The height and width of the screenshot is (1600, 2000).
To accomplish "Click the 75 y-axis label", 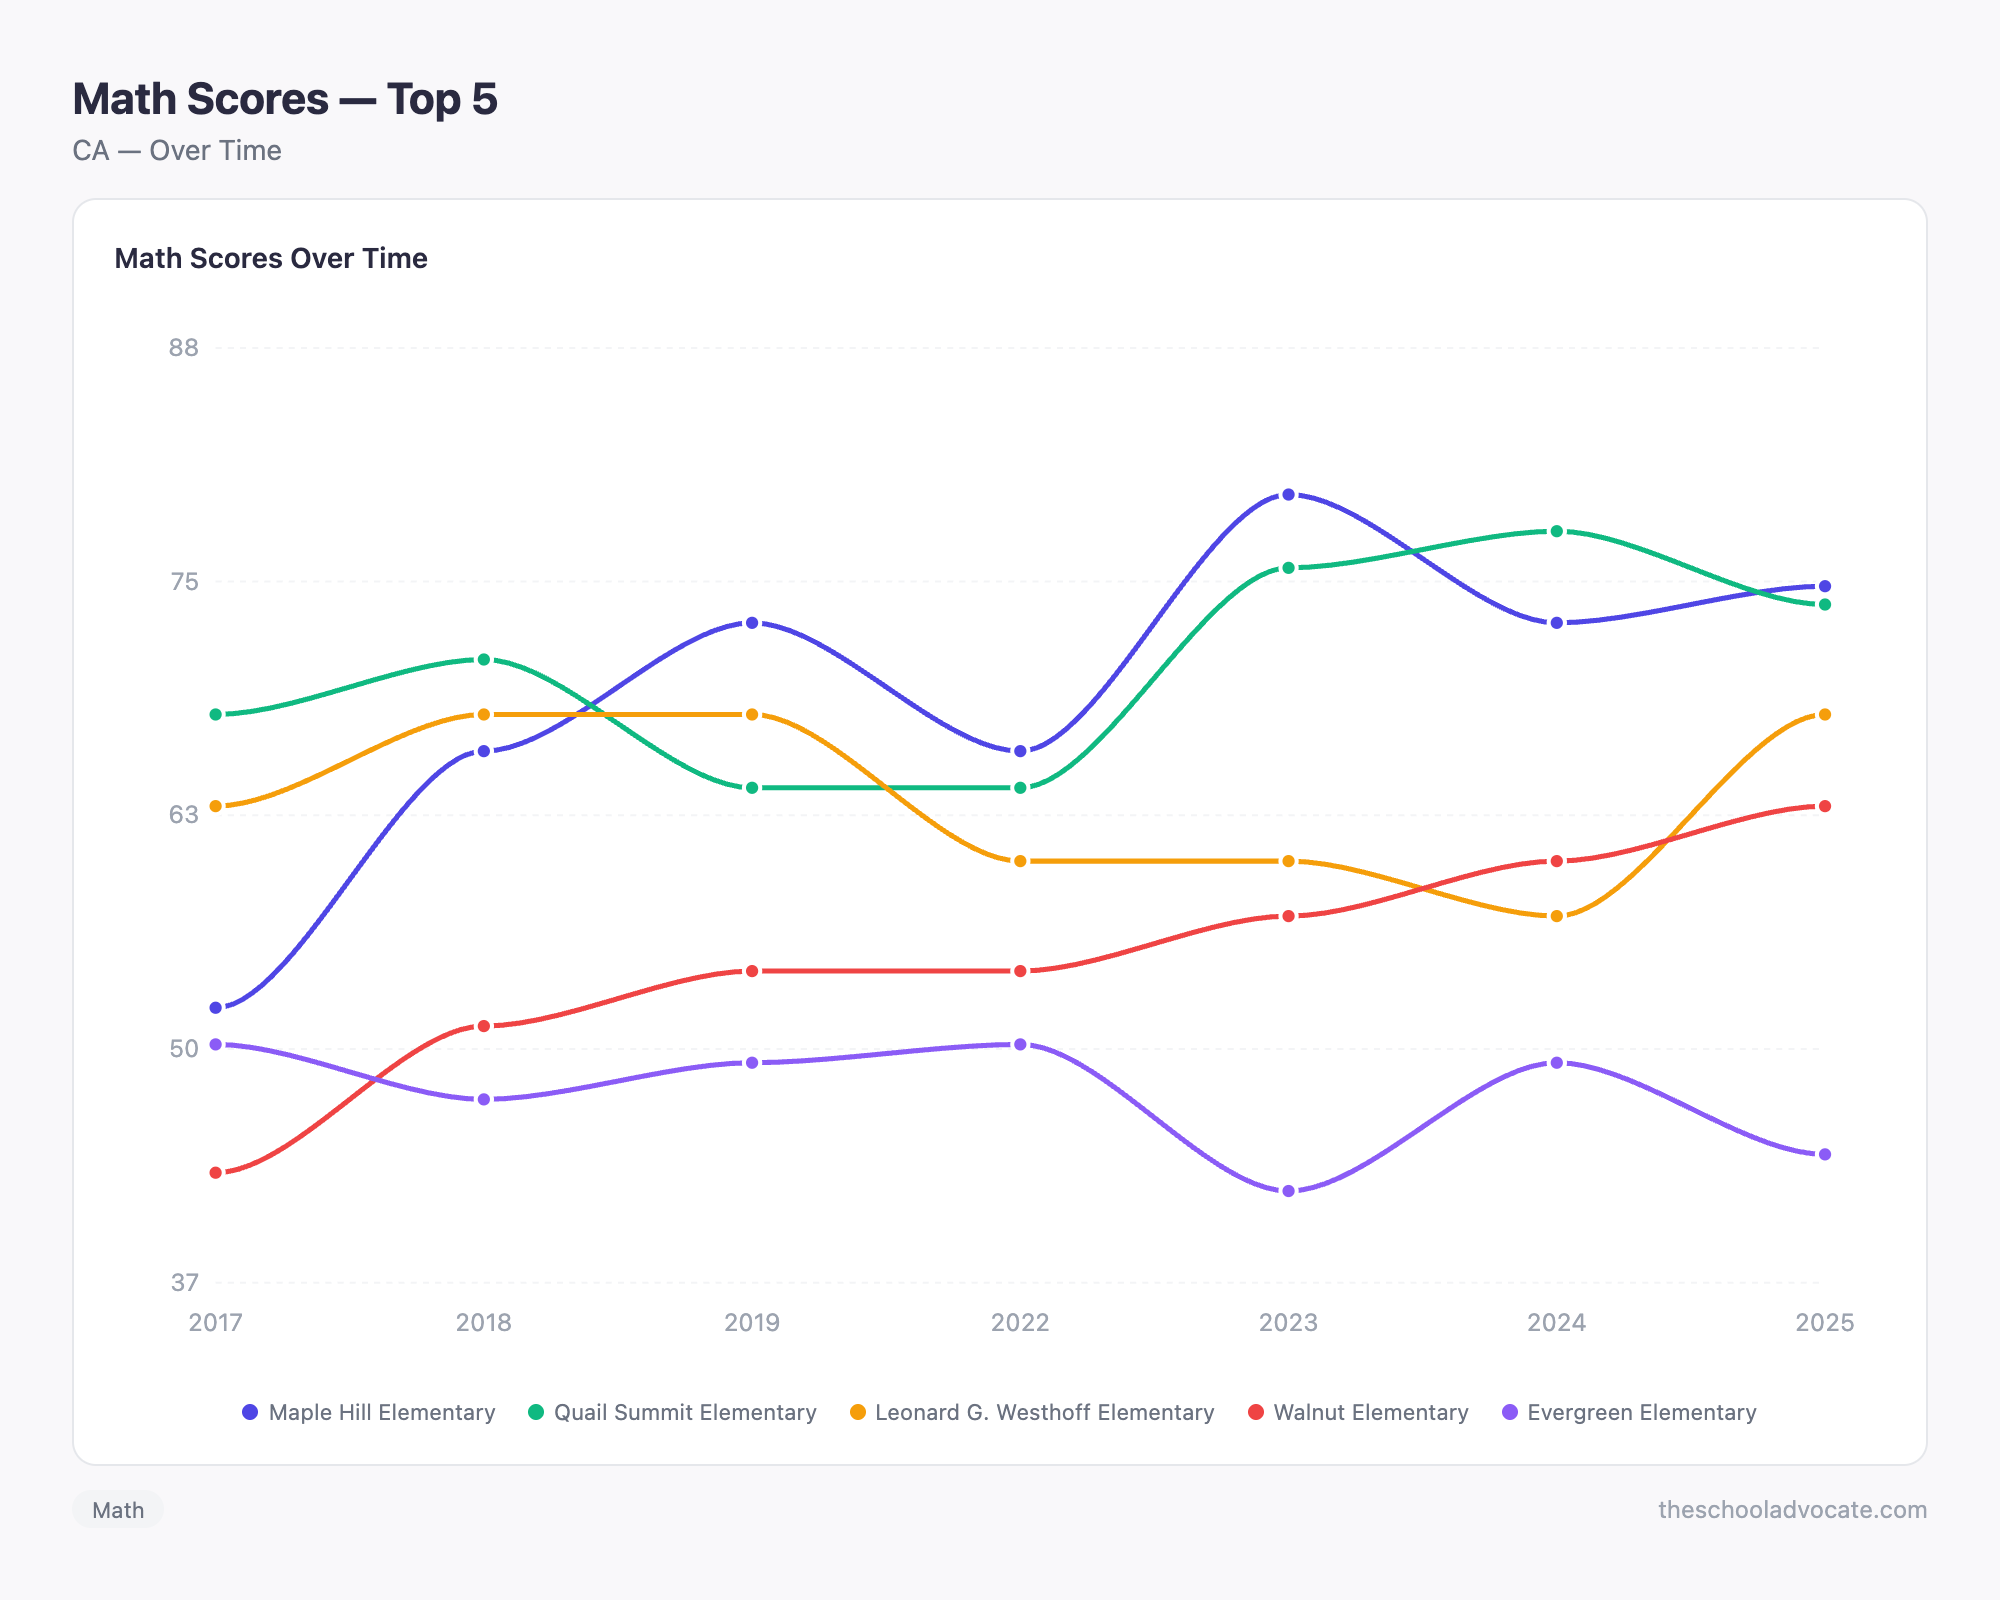I will [184, 582].
